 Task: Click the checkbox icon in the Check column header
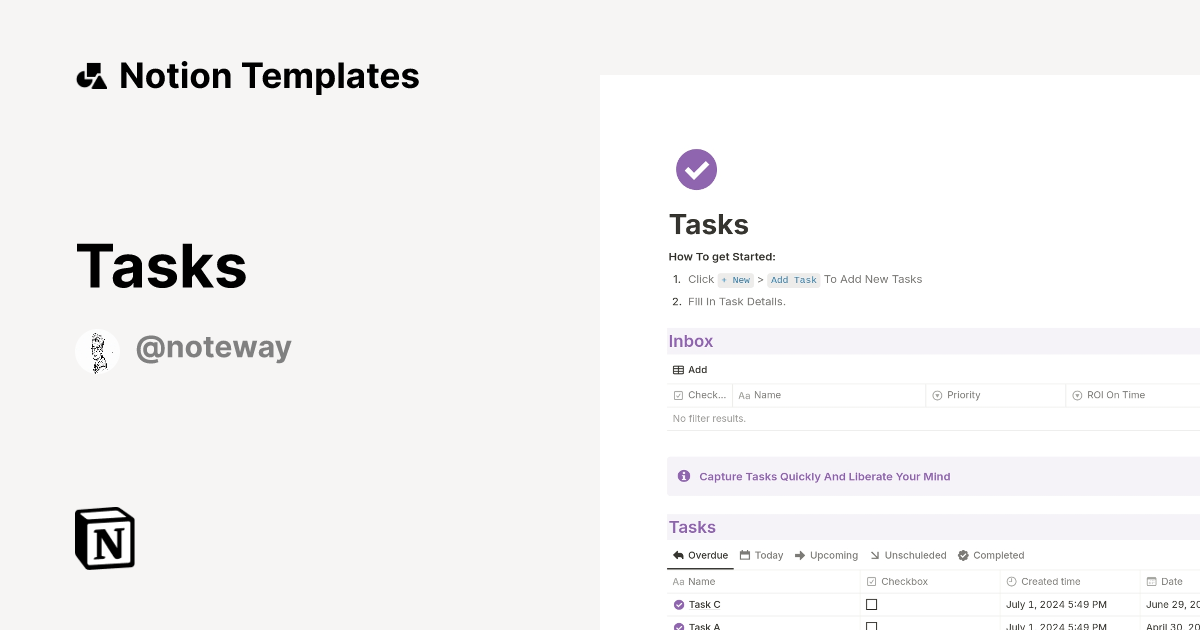click(677, 395)
